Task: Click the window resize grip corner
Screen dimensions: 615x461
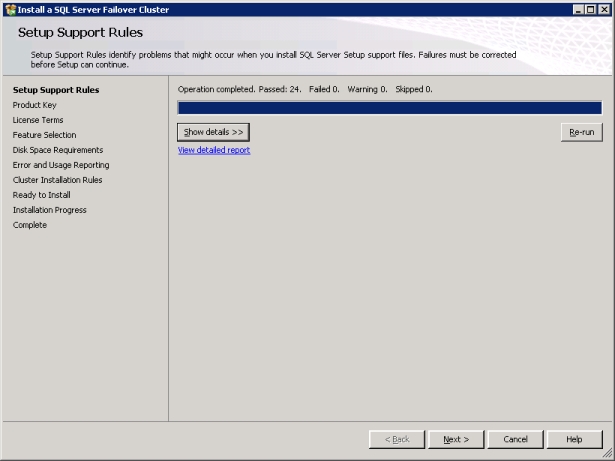Action: pyautogui.click(x=607, y=453)
